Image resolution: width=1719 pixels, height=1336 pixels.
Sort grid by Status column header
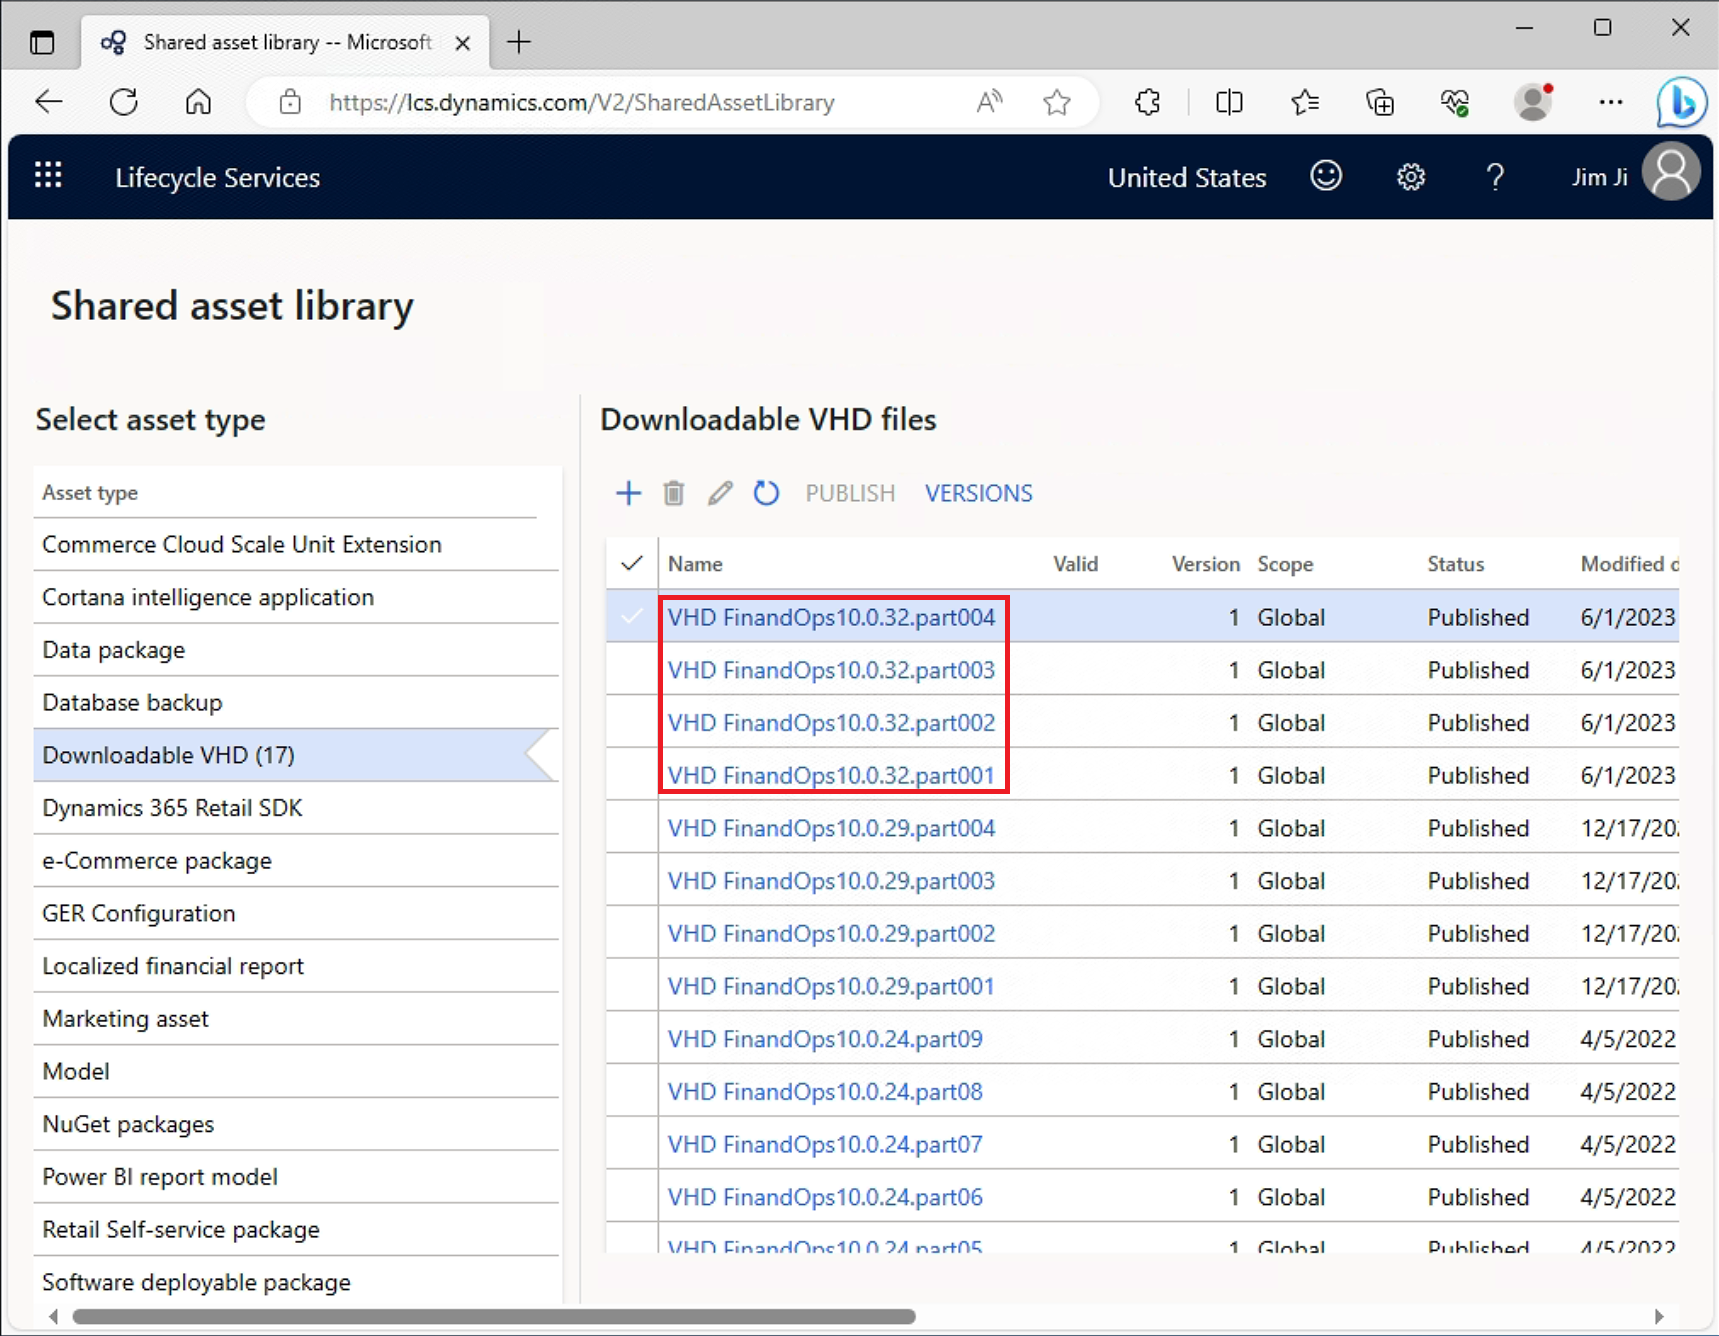tap(1455, 564)
